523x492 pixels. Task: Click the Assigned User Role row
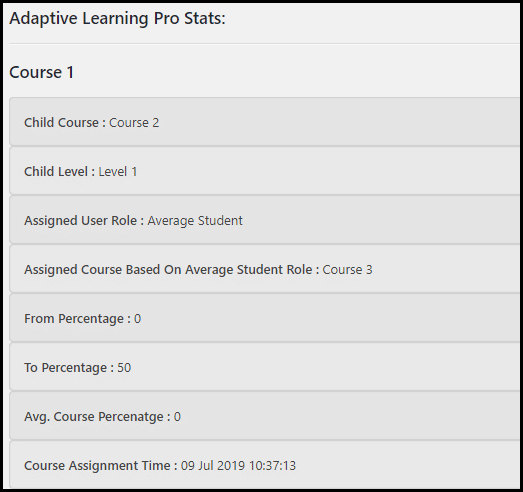[x=264, y=220]
